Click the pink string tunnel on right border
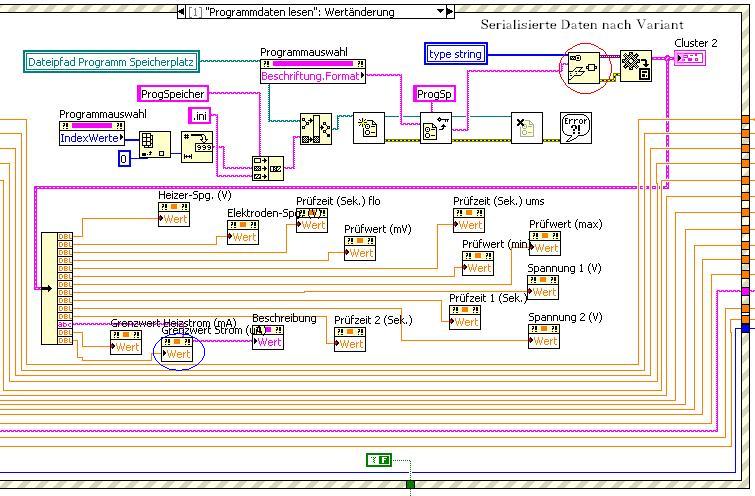The width and height of the screenshot is (755, 496). (x=746, y=291)
